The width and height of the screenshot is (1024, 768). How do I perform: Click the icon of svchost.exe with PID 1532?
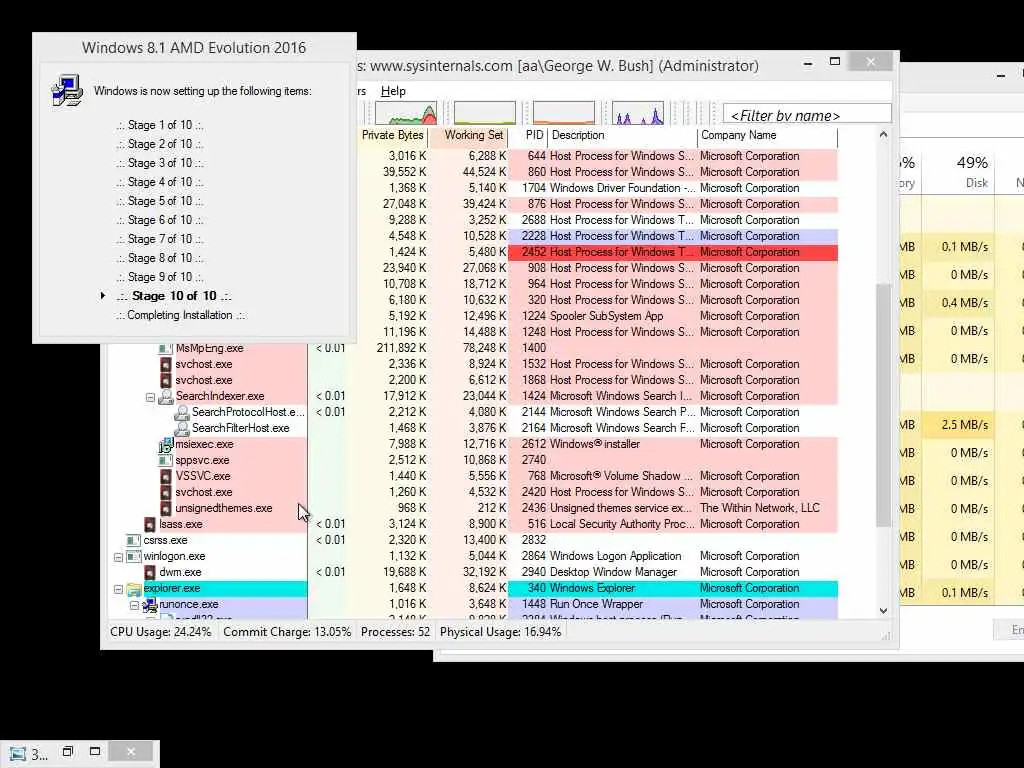pyautogui.click(x=166, y=364)
